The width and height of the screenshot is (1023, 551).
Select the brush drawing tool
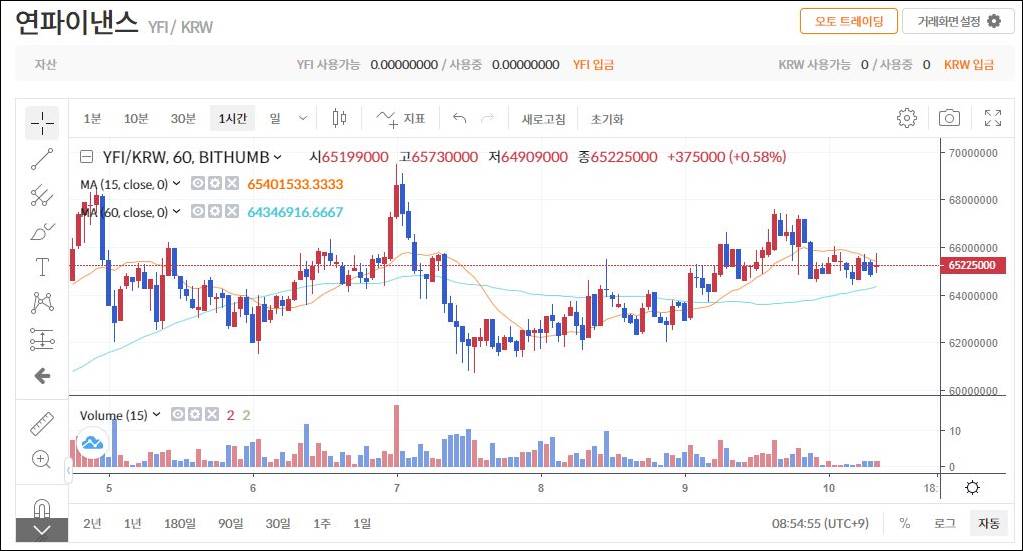(42, 231)
